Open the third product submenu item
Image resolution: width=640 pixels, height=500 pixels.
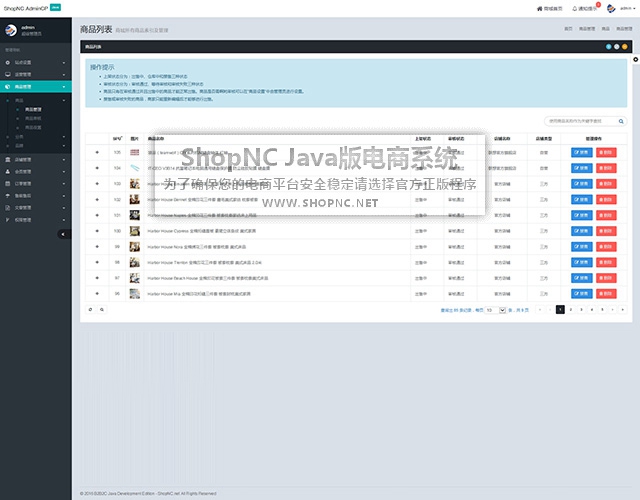[x=33, y=127]
